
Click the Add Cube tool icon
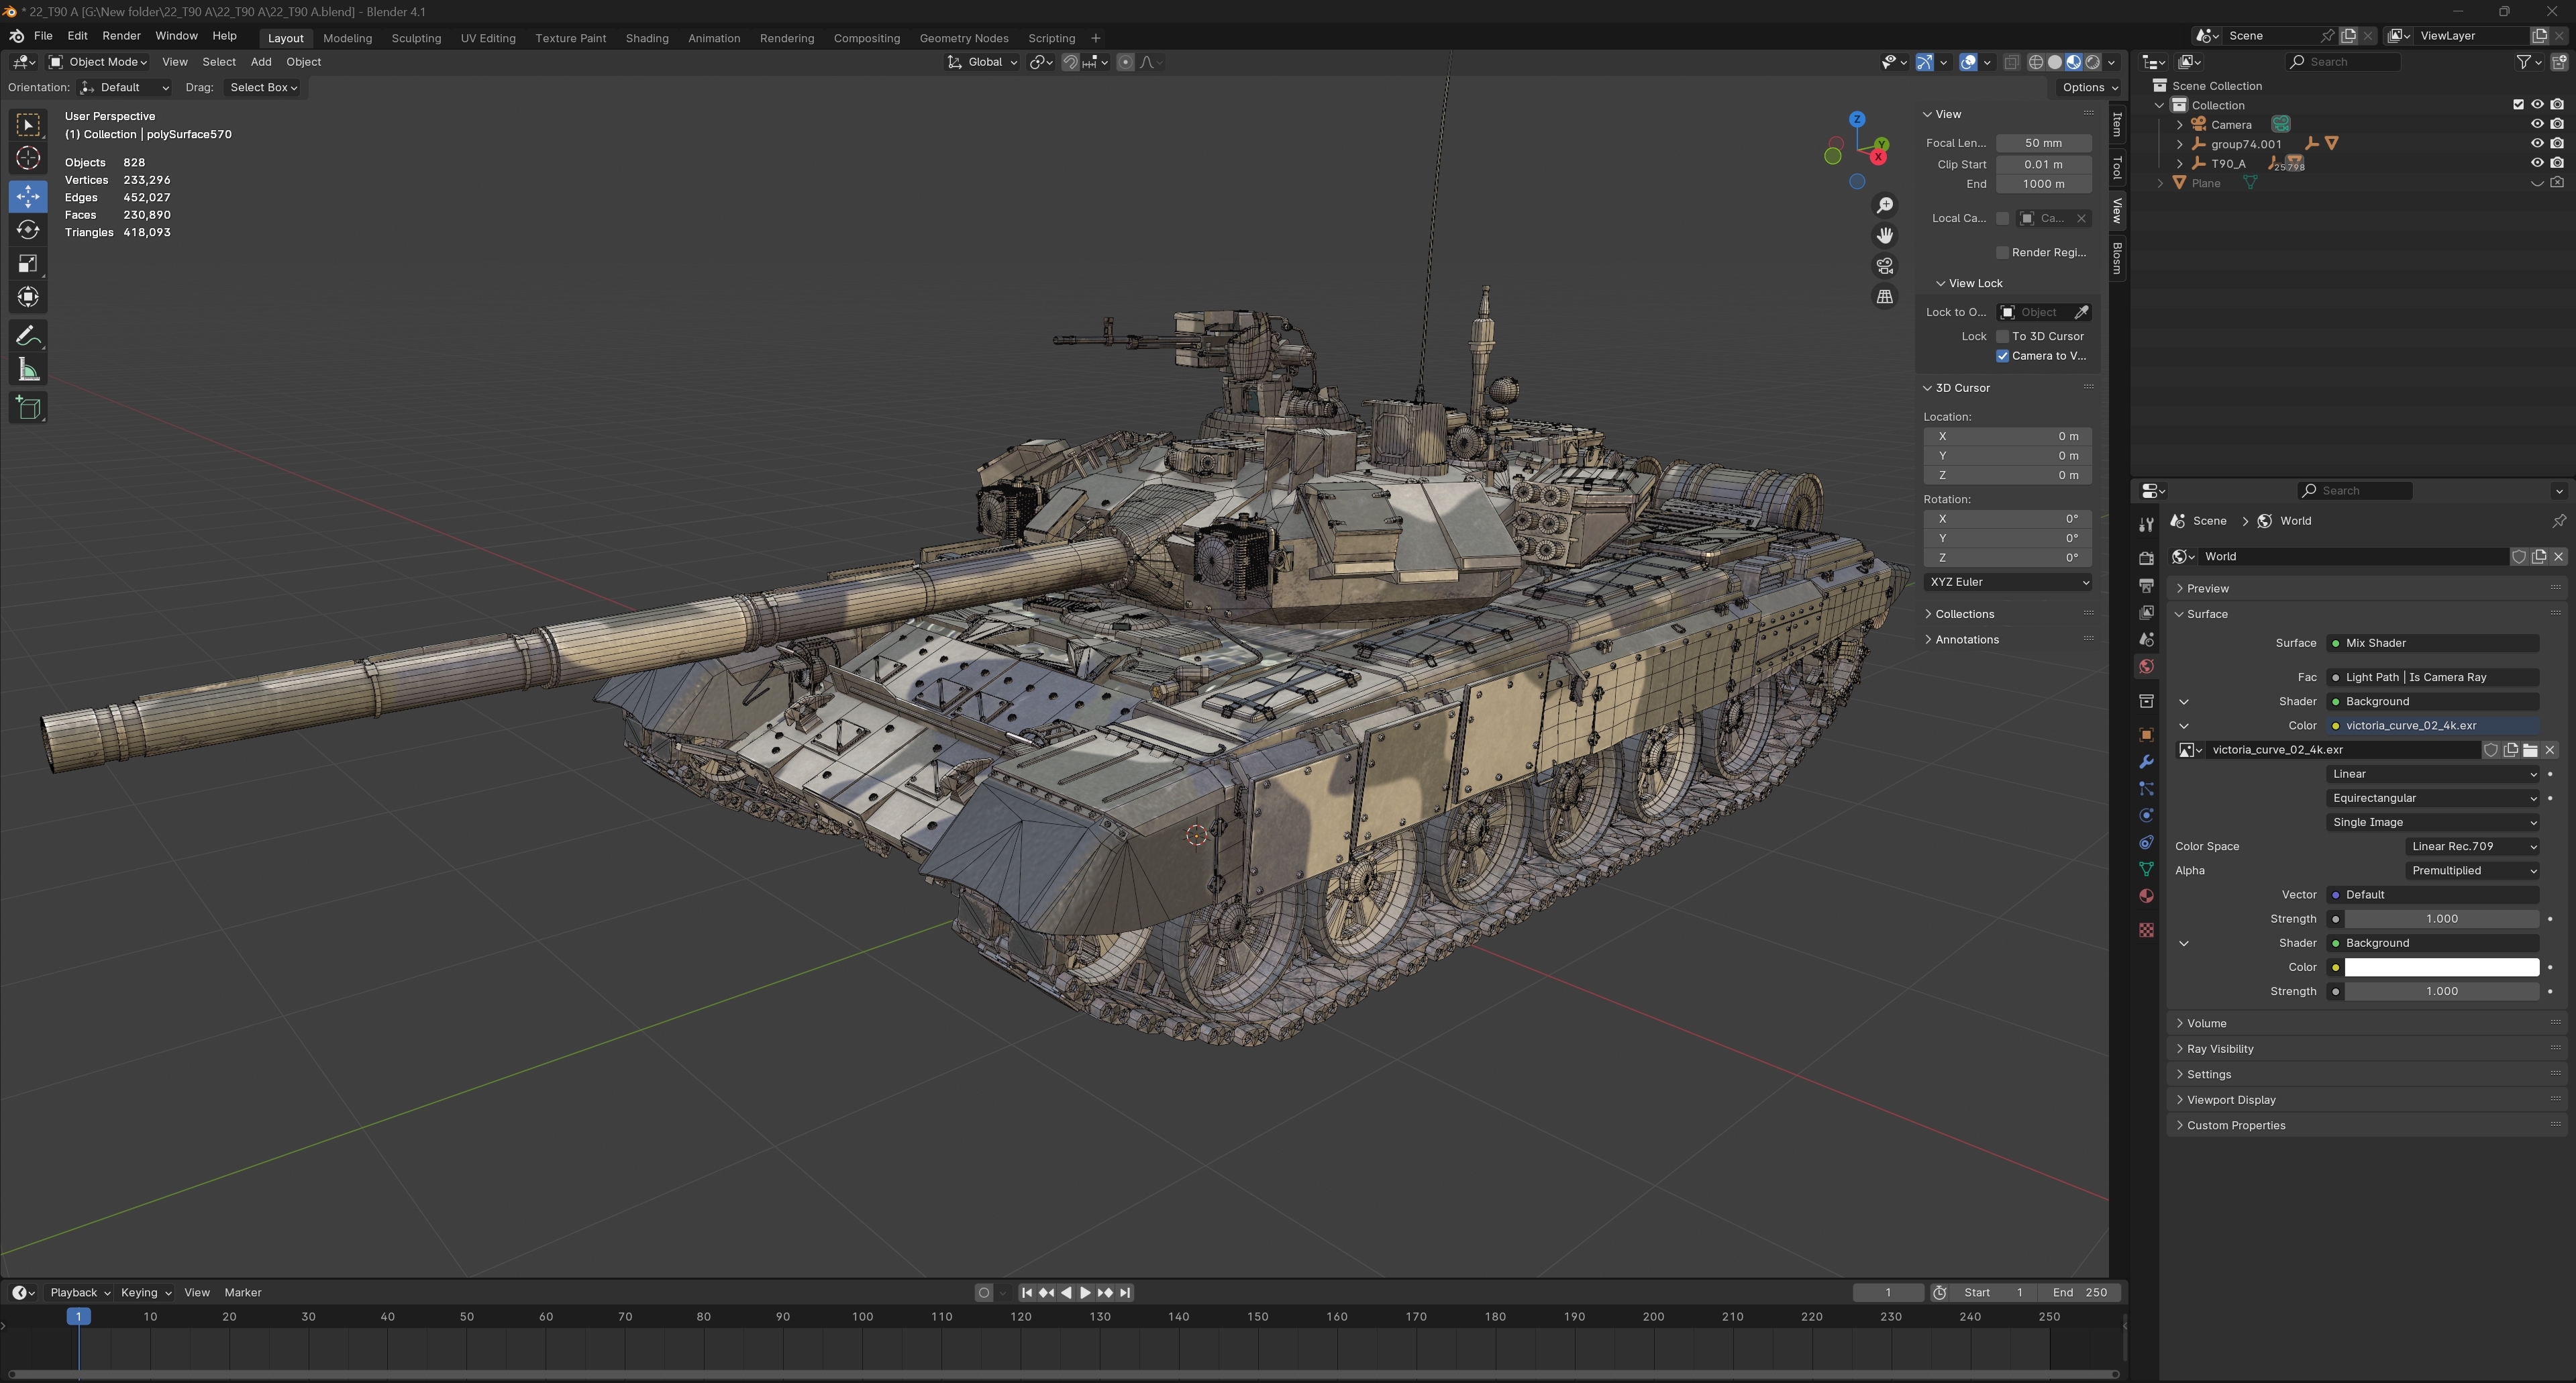(x=28, y=408)
